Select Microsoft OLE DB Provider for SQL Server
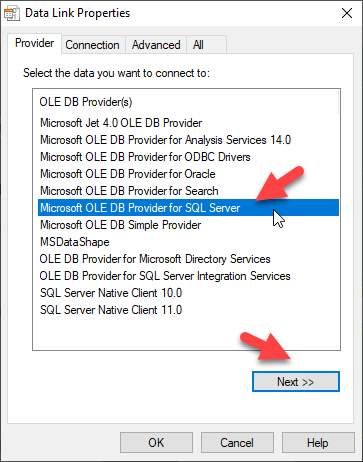The height and width of the screenshot is (462, 363). [x=188, y=208]
